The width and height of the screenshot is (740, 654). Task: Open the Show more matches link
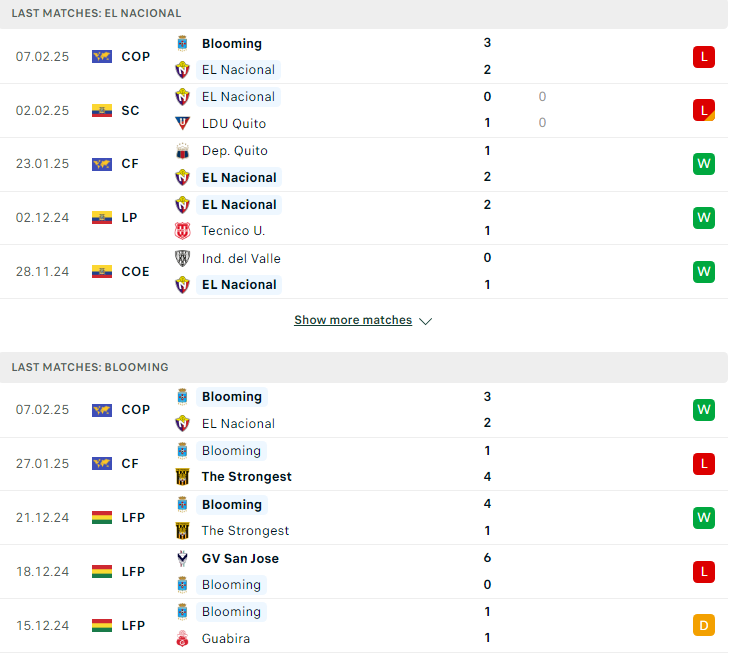(x=353, y=320)
